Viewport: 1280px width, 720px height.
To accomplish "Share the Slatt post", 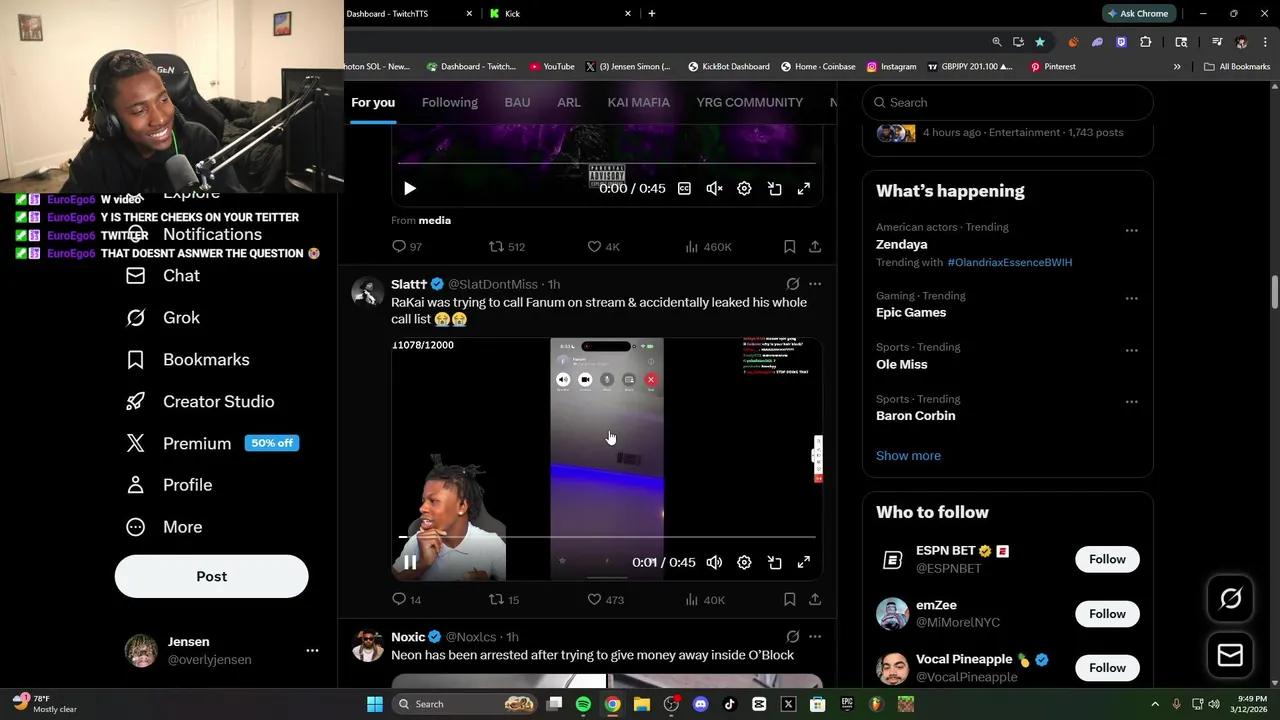I will click(x=815, y=599).
